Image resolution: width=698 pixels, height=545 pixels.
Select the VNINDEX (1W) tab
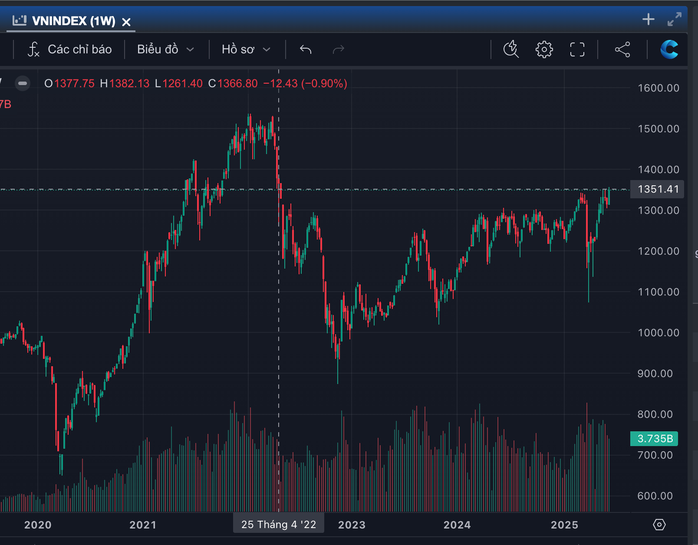[x=67, y=20]
